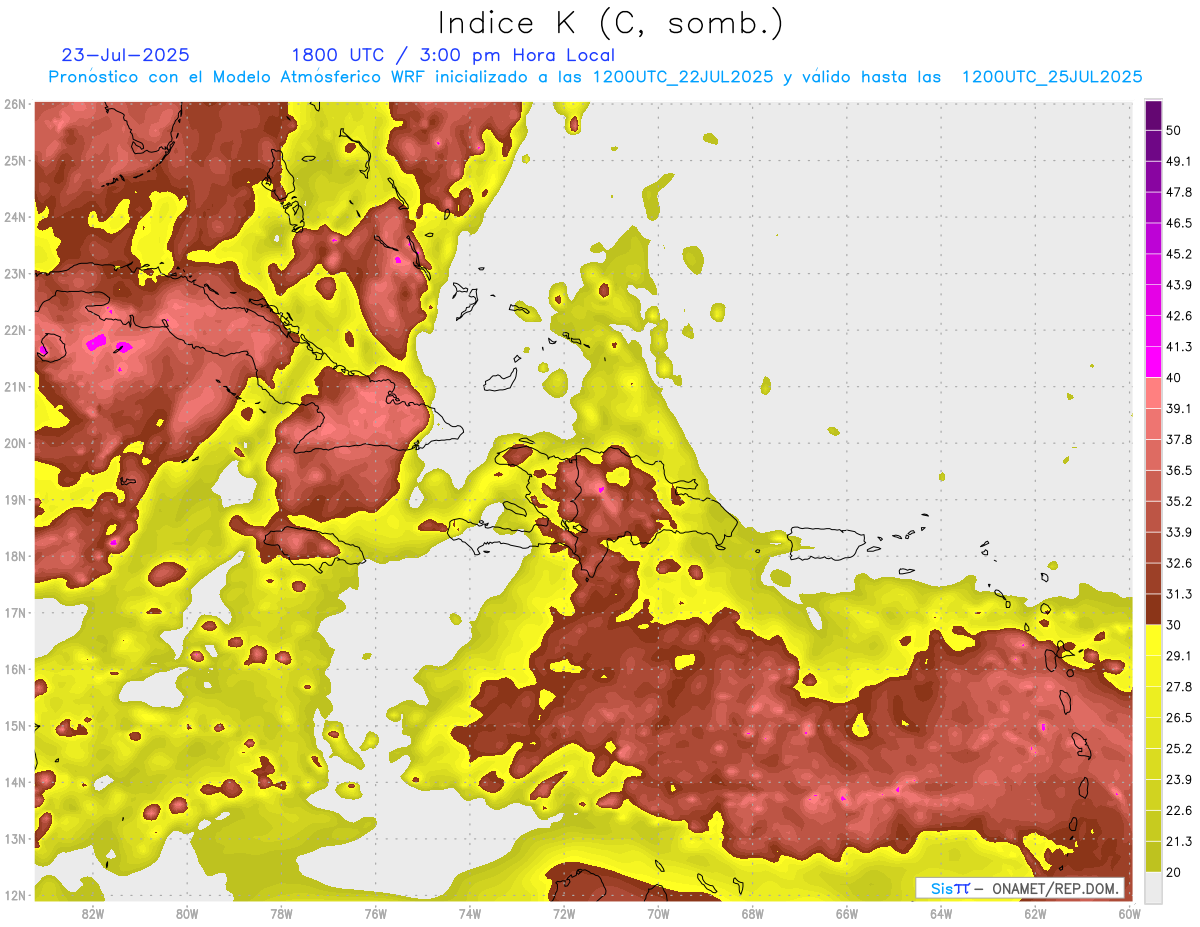
Task: Click the 13N latitude label
Action: click(15, 838)
